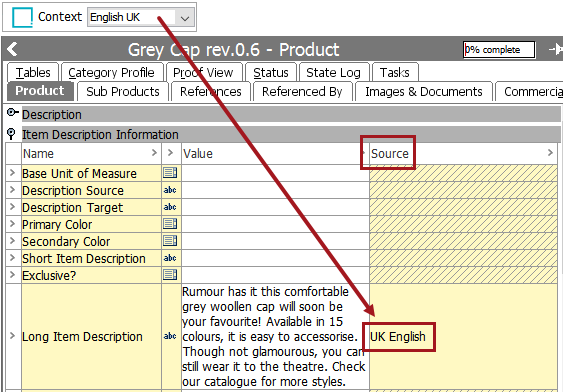Click the Primary Color list-of-values icon
This screenshot has width=563, height=392.
tap(170, 224)
